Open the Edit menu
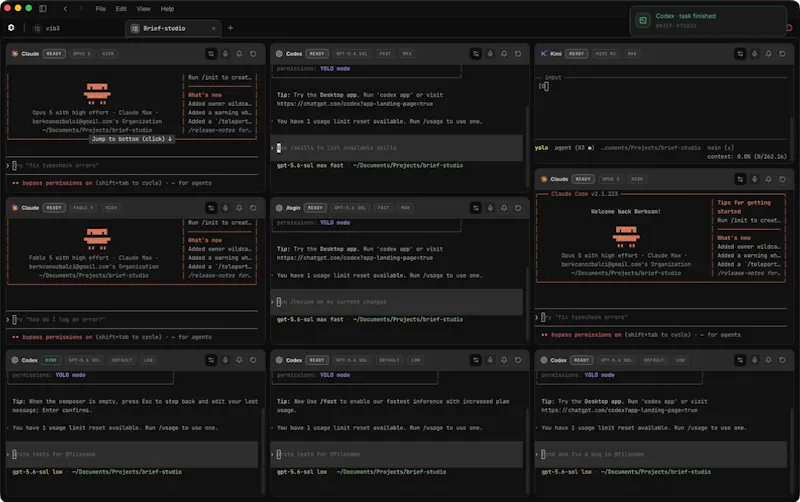The height and width of the screenshot is (502, 800). coord(121,9)
